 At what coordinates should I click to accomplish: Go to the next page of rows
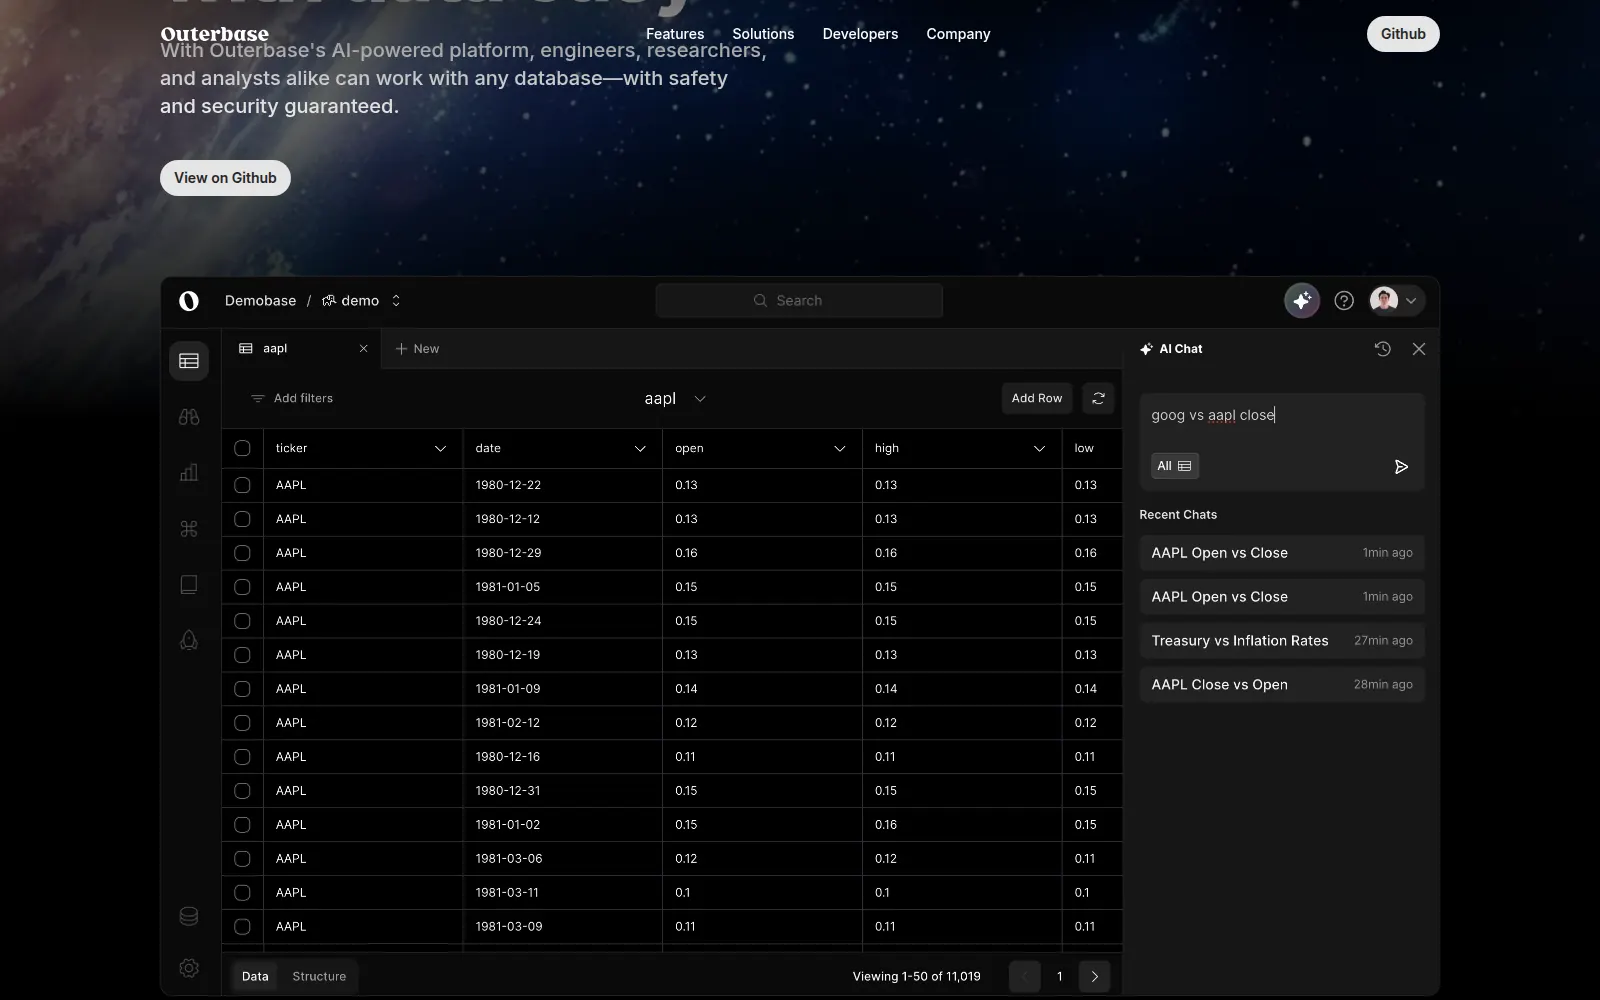tap(1094, 976)
